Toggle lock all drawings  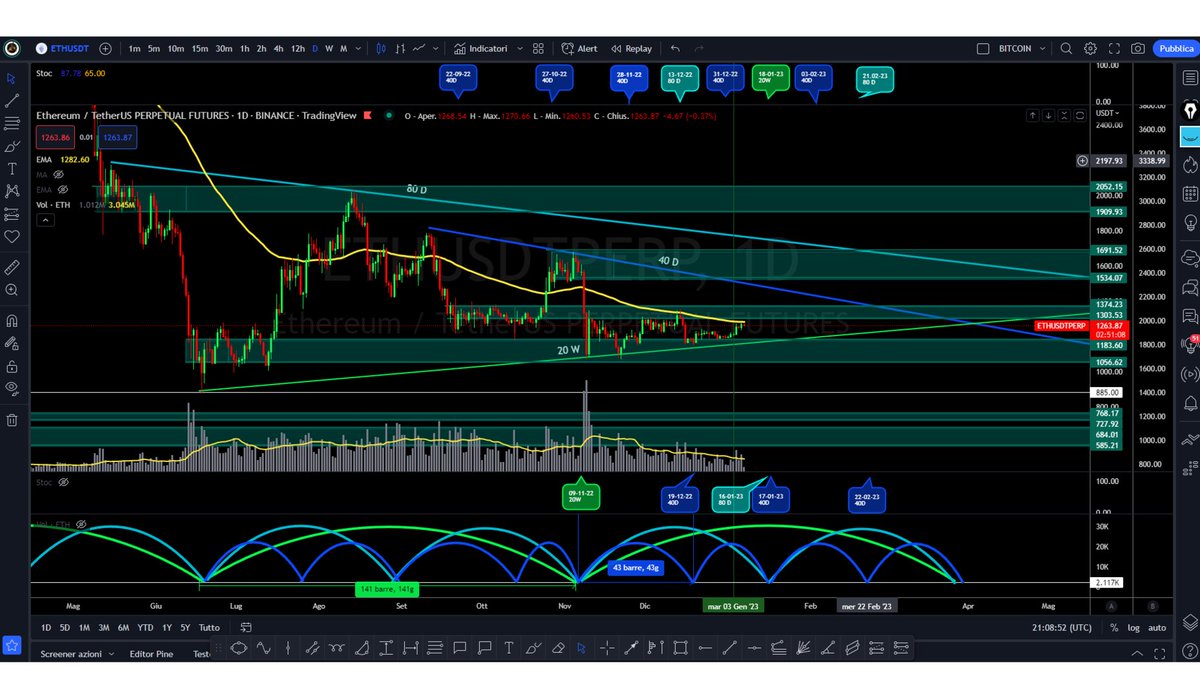pos(12,367)
